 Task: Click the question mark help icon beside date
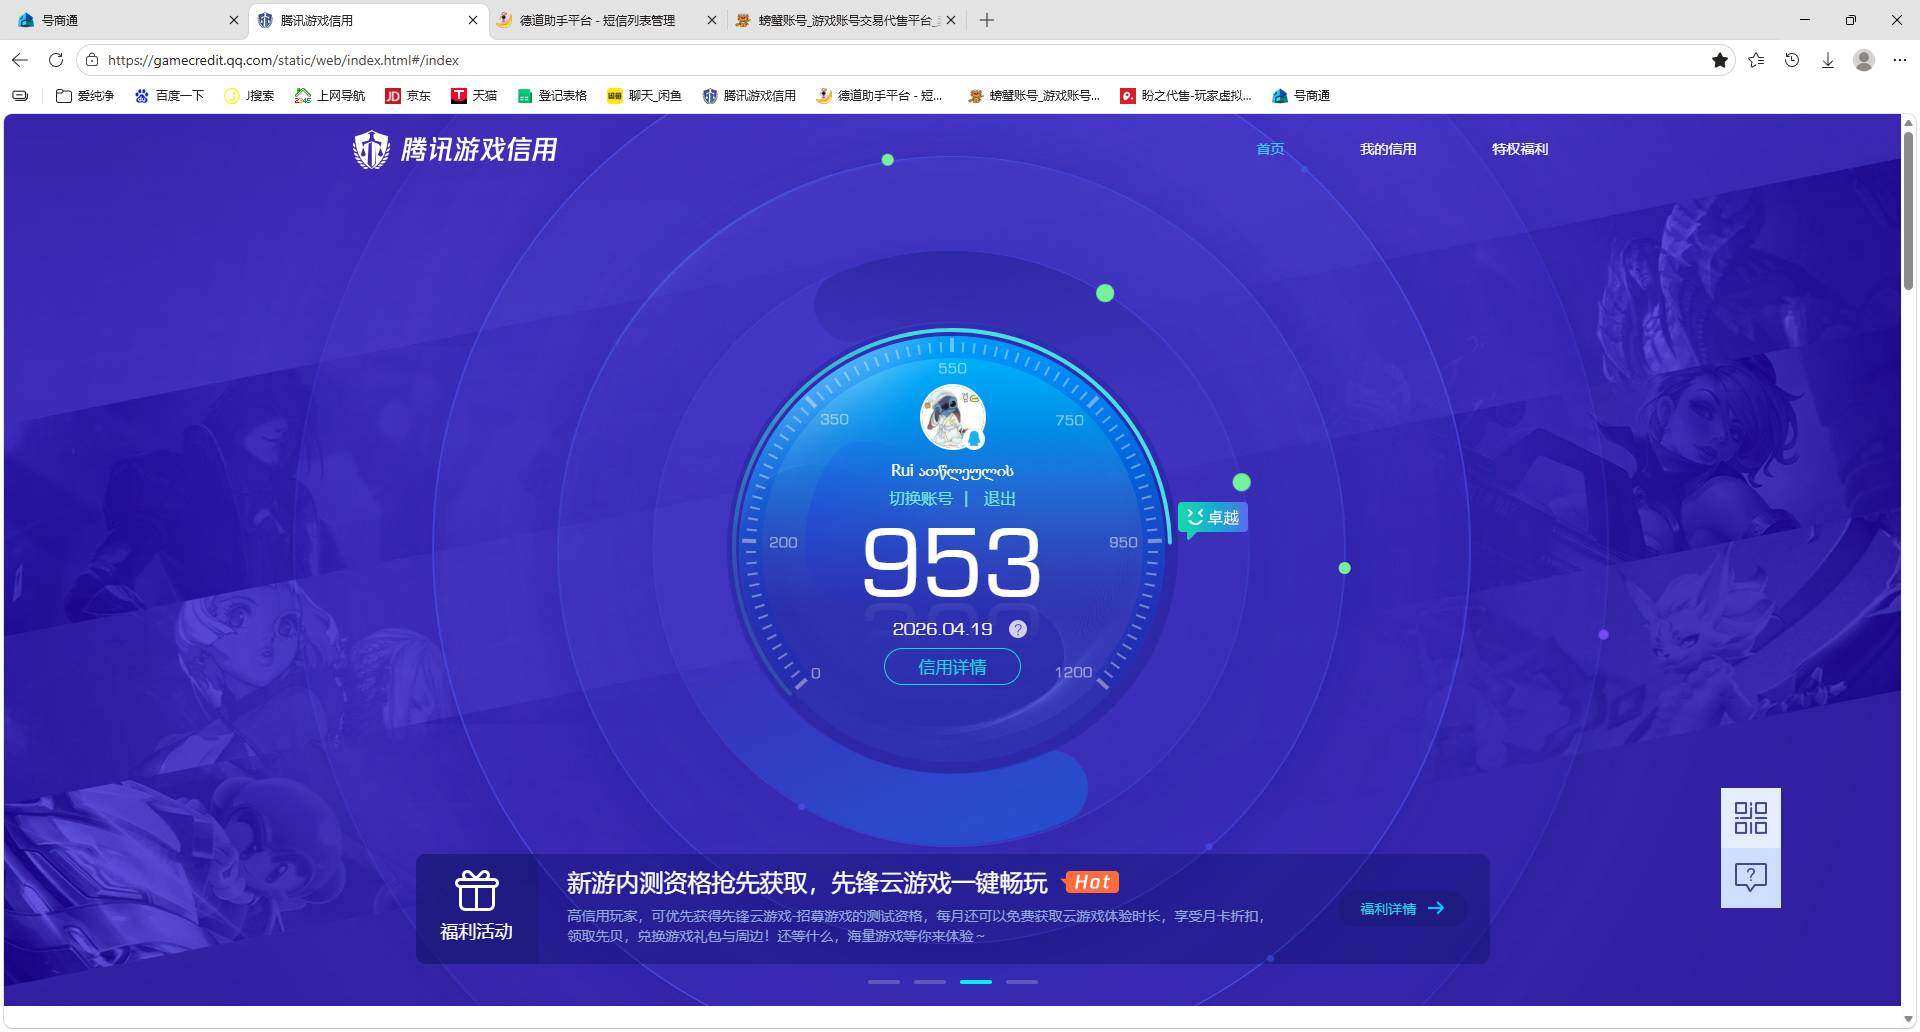pos(1018,629)
